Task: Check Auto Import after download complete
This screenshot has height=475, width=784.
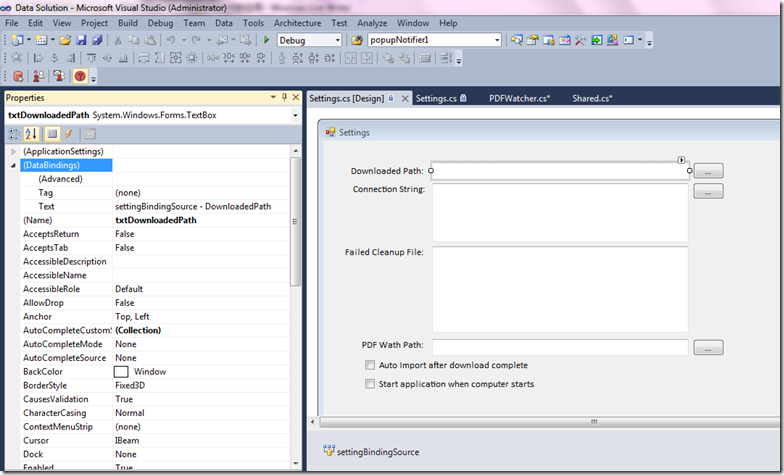Action: tap(370, 365)
